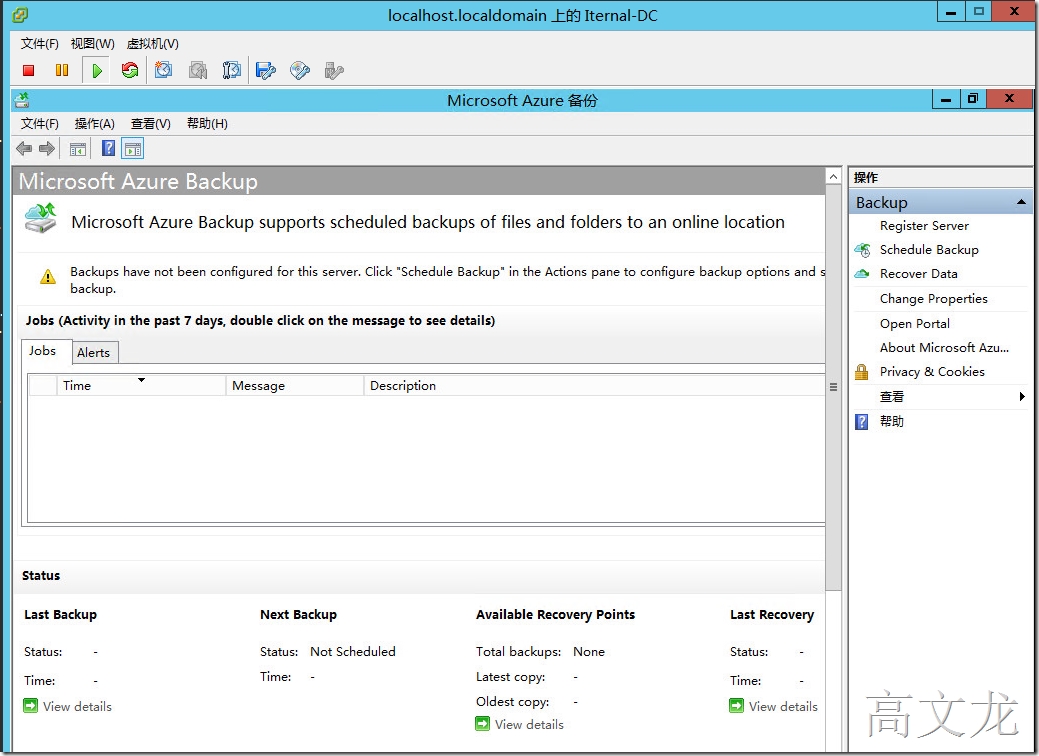Click the USB device connect icon

click(x=334, y=70)
